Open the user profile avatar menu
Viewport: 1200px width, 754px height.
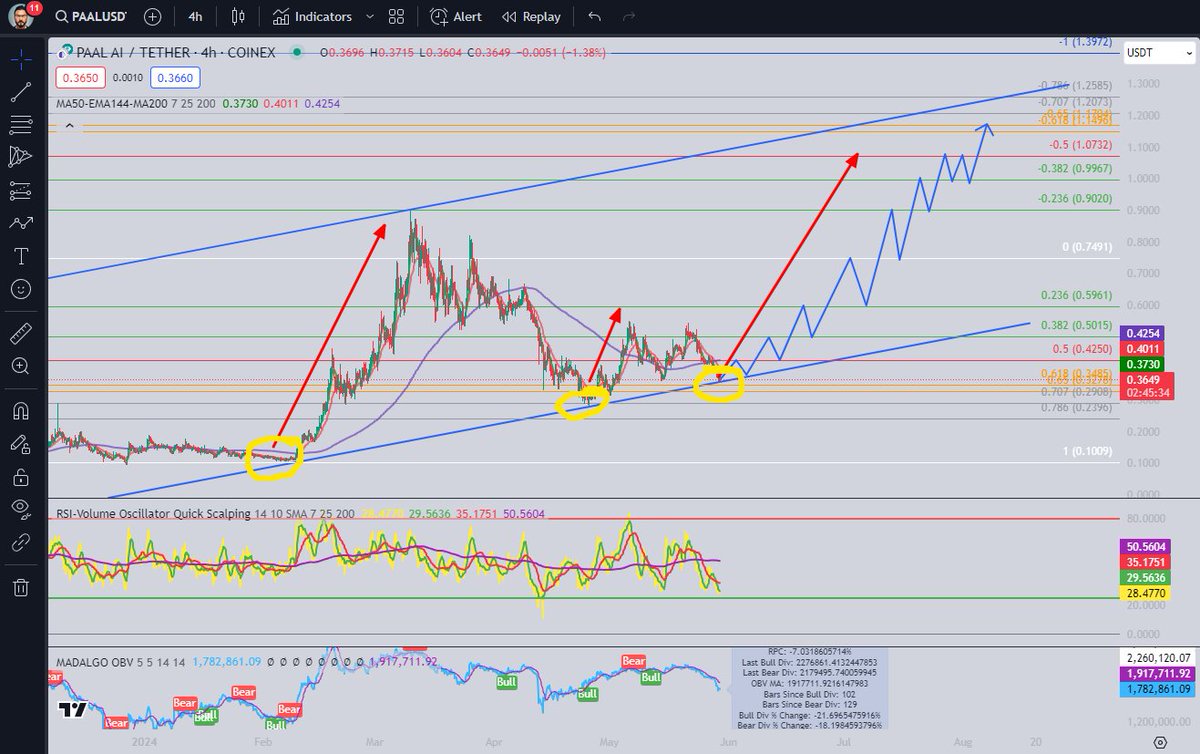click(23, 17)
